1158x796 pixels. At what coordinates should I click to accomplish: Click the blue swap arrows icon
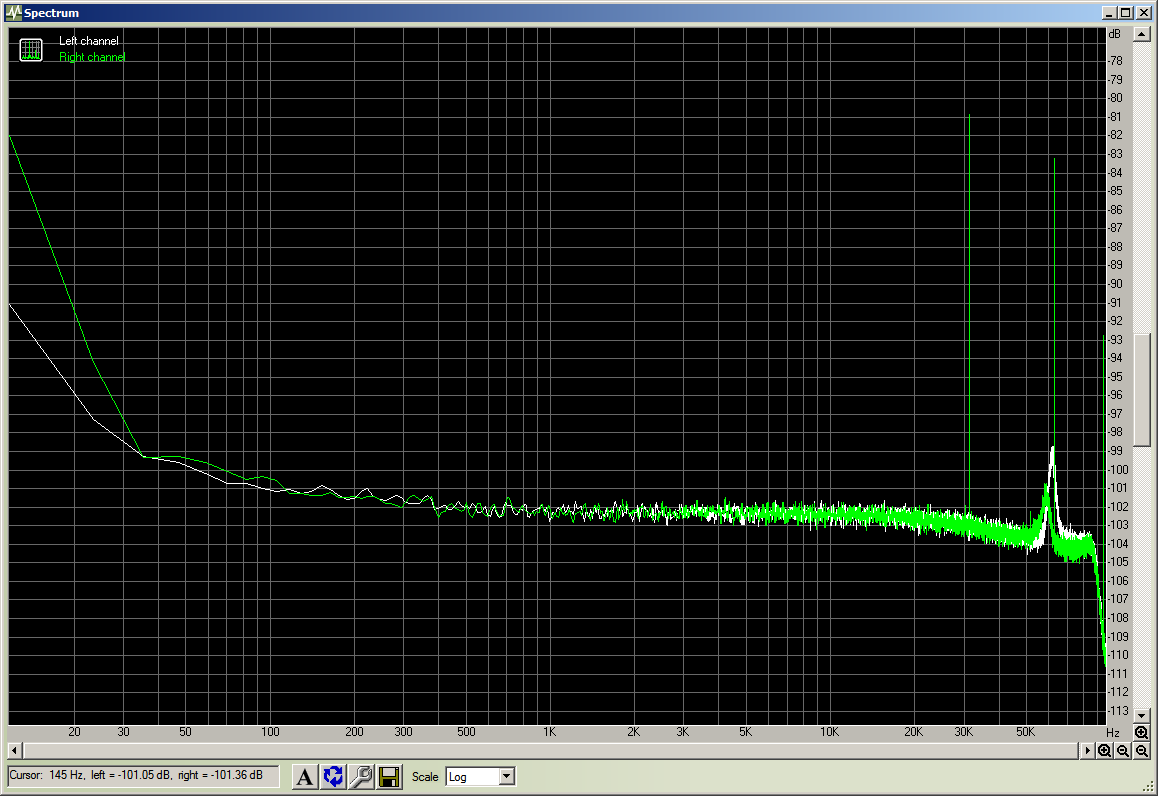click(333, 776)
